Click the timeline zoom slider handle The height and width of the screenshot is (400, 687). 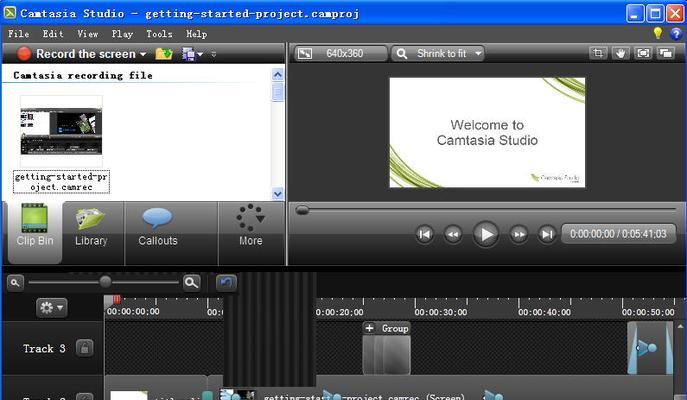[x=105, y=282]
